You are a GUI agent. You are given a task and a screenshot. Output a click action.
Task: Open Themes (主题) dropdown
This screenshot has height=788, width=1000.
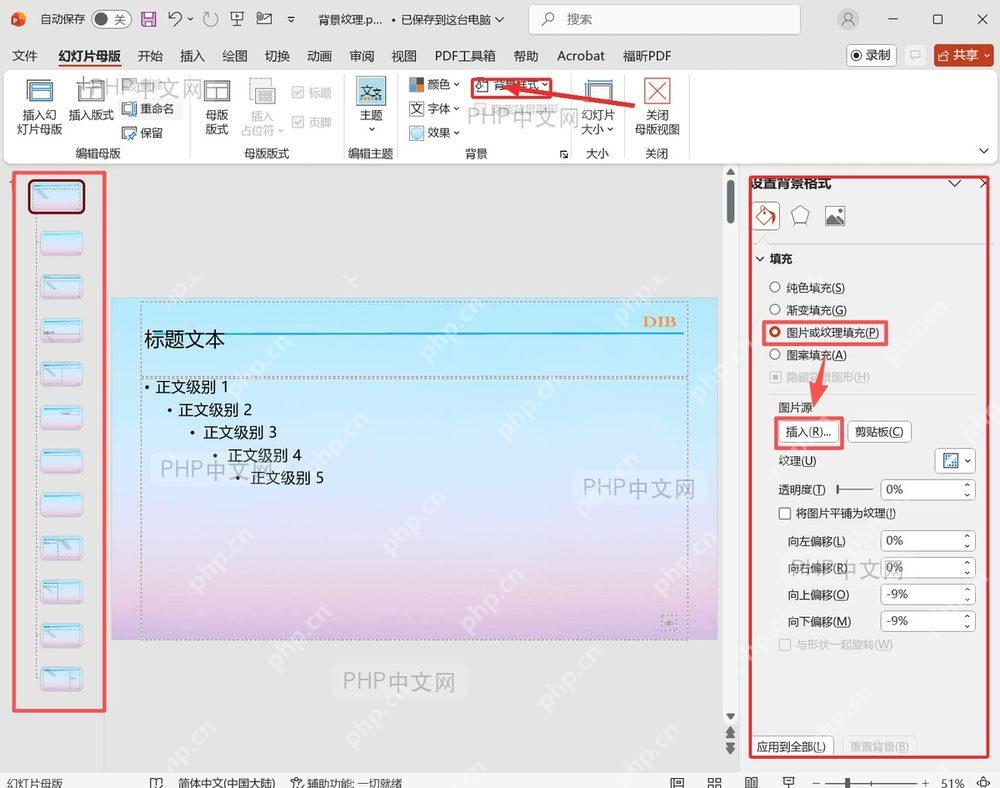371,106
